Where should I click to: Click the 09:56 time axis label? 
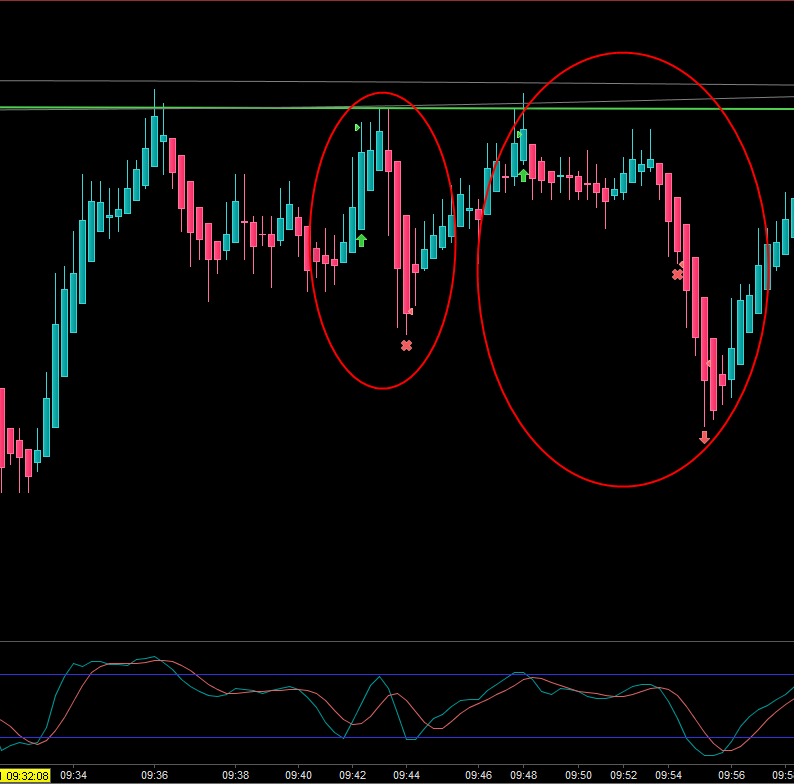pos(731,775)
